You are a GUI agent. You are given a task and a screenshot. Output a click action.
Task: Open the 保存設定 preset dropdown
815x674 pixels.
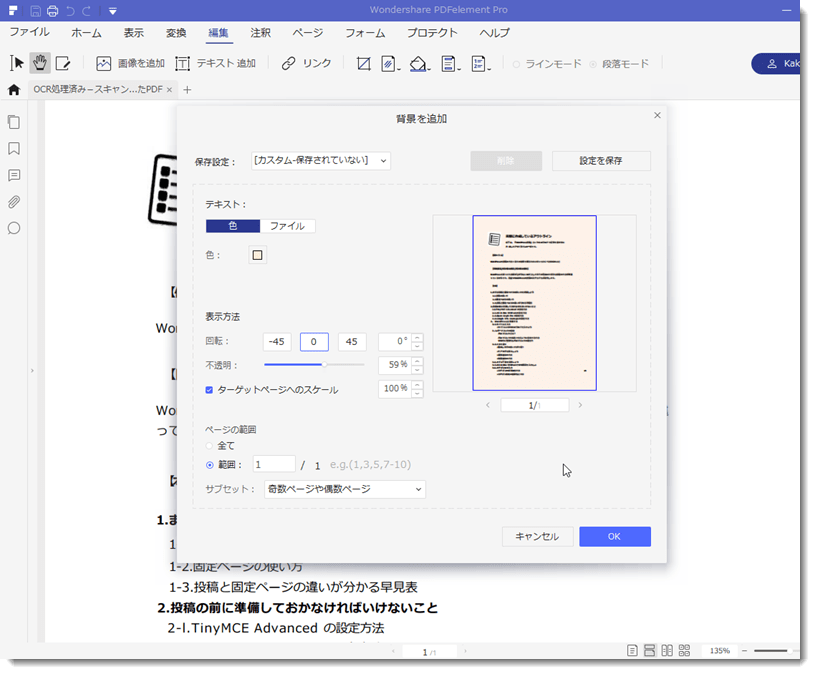point(321,161)
